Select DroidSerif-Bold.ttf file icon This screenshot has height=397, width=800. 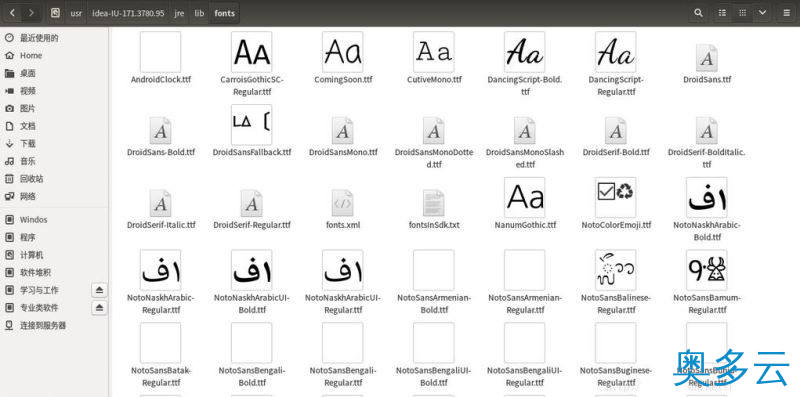(615, 131)
